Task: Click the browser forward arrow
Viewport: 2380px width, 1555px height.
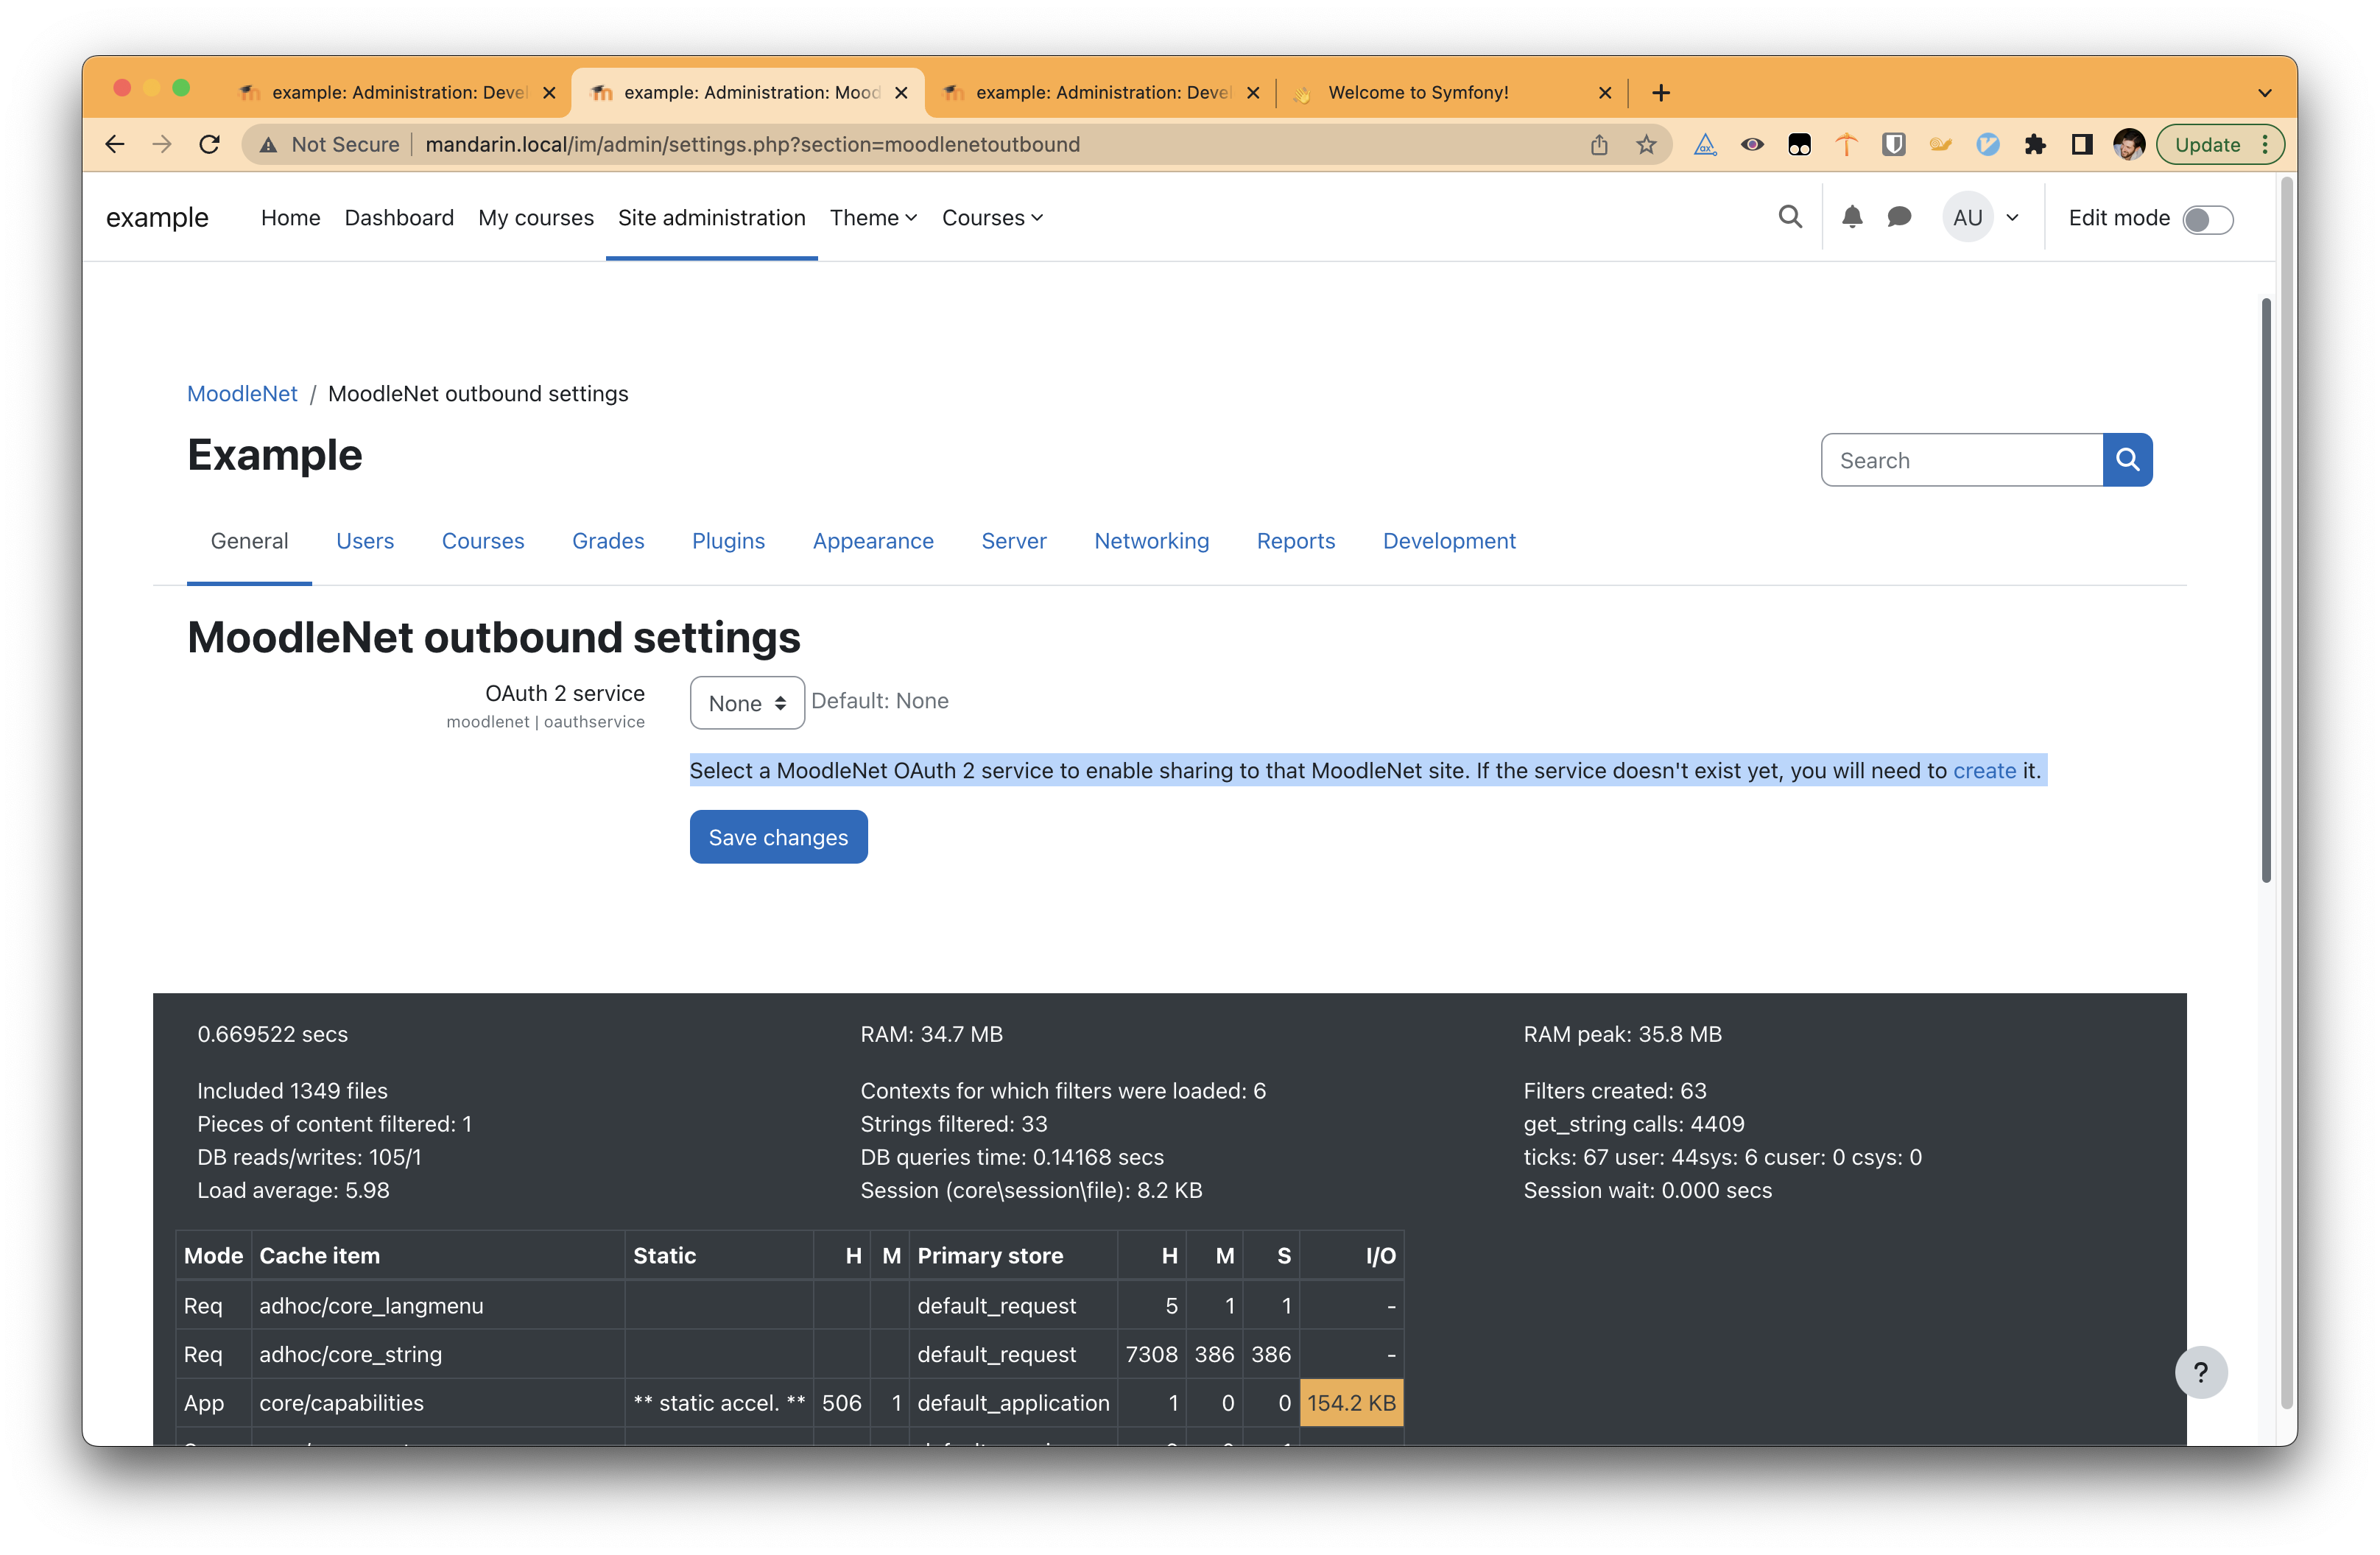Action: (162, 144)
